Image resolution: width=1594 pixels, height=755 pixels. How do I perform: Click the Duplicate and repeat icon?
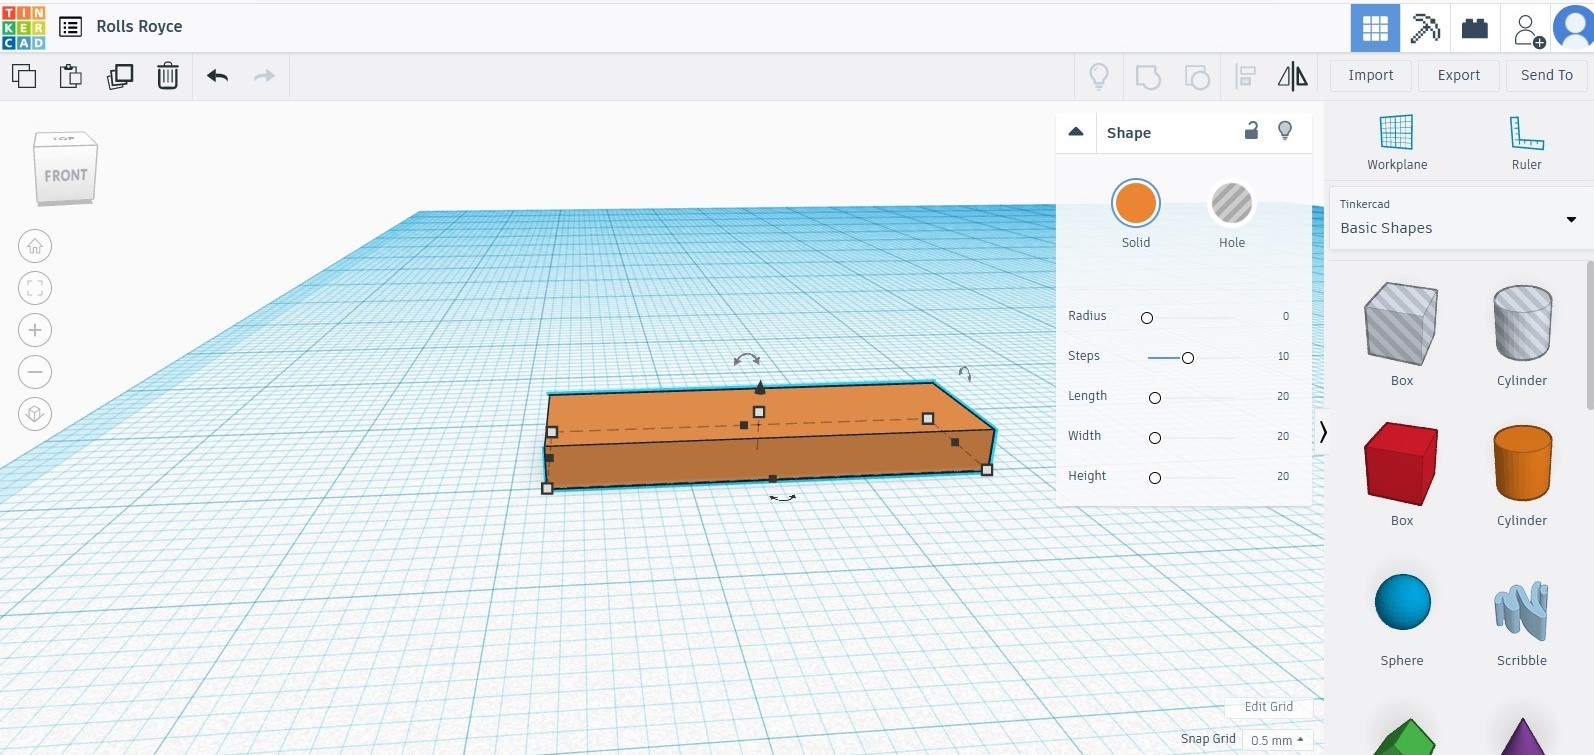click(x=120, y=76)
